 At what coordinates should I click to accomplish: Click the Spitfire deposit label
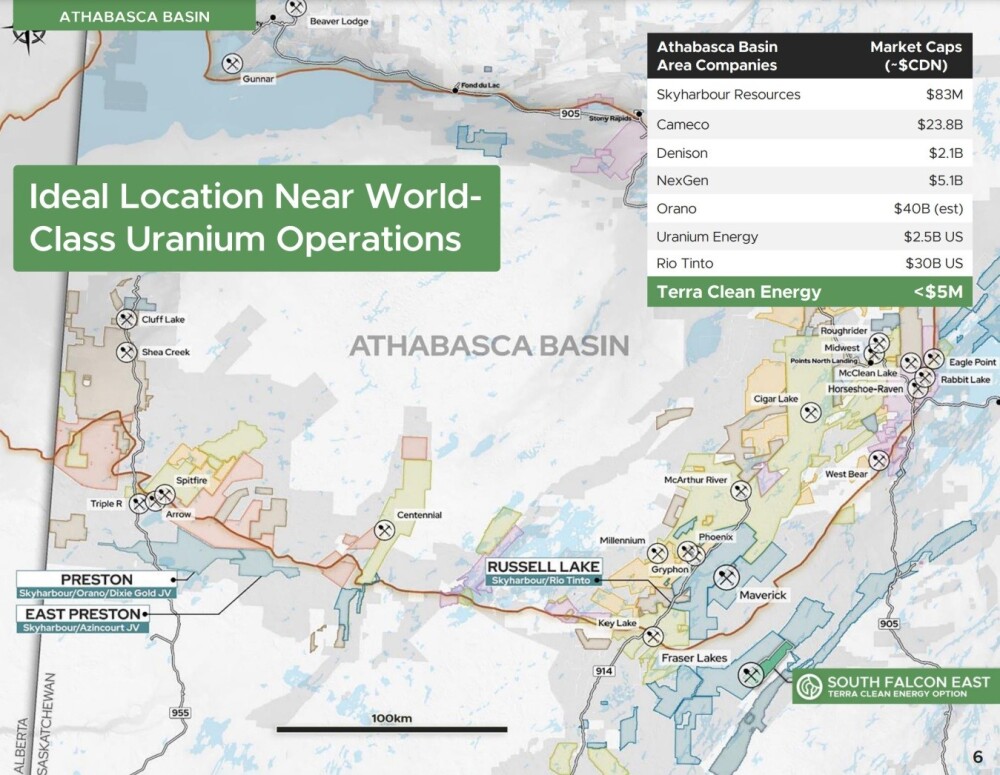click(191, 480)
